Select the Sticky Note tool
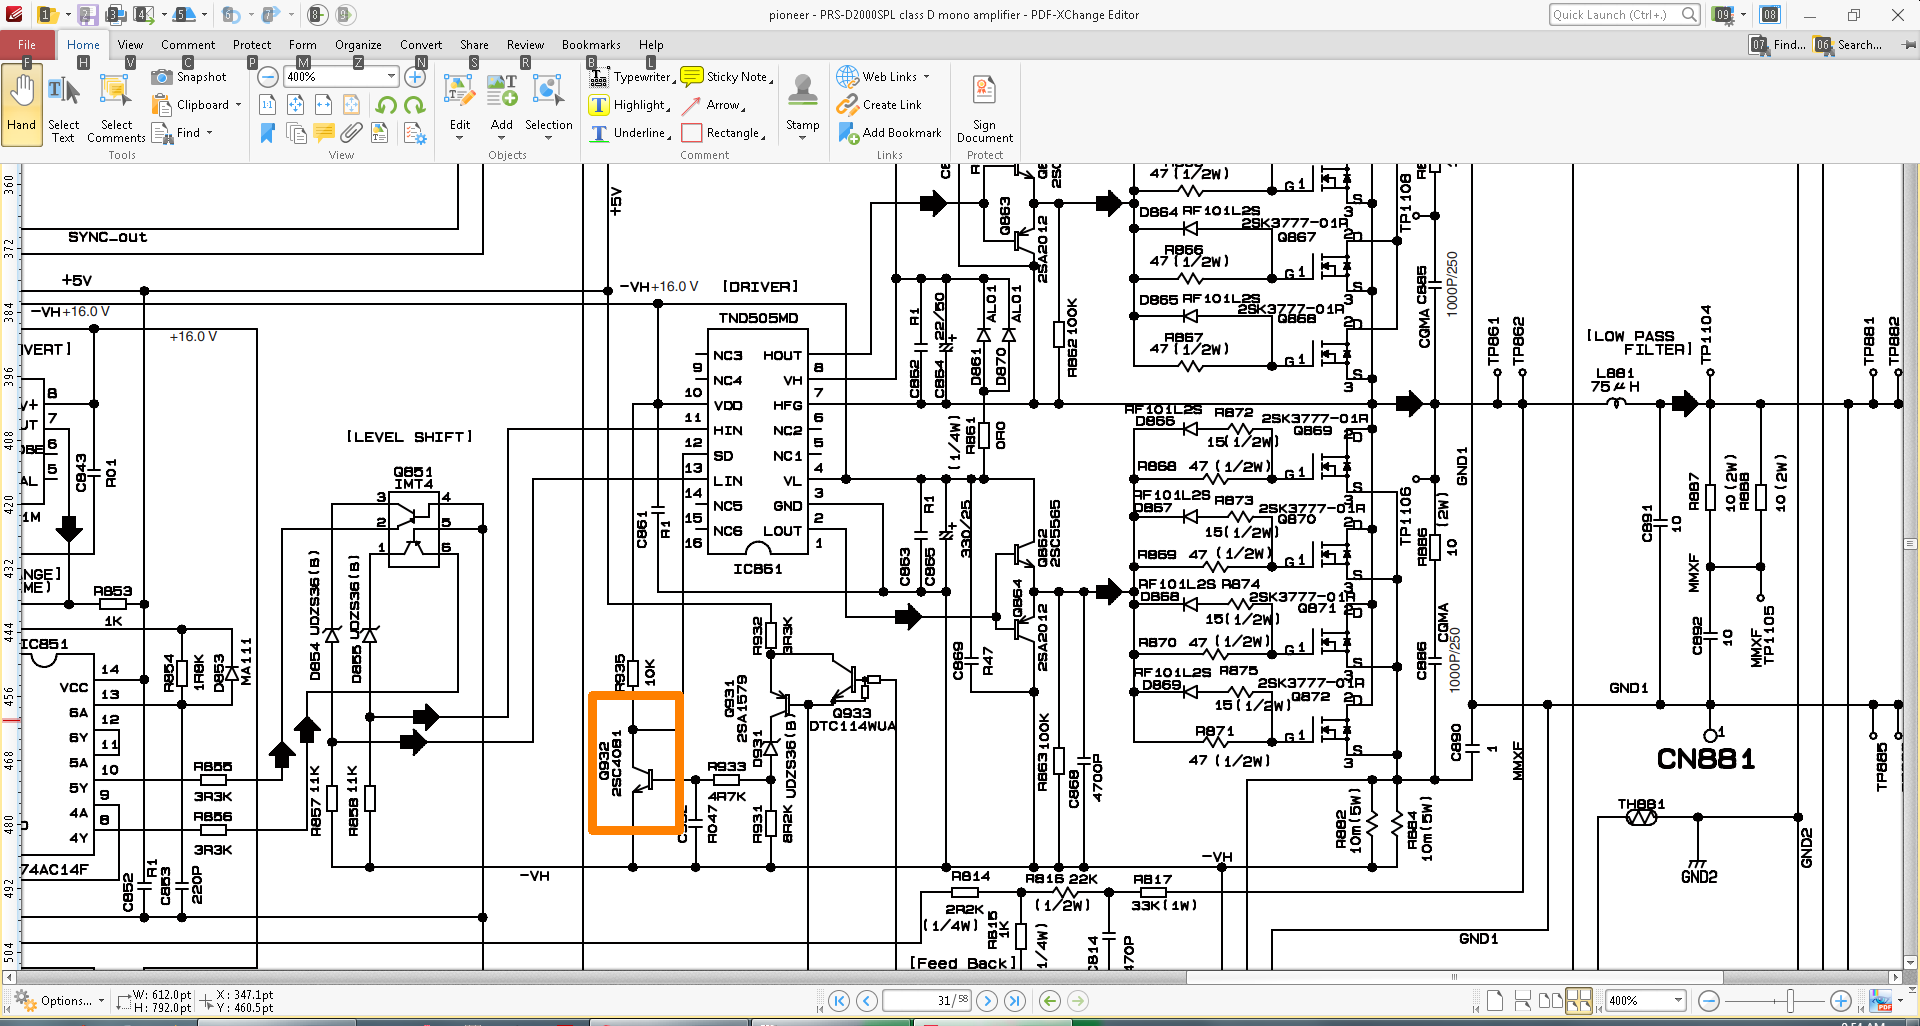Viewport: 1920px width, 1026px height. [725, 77]
